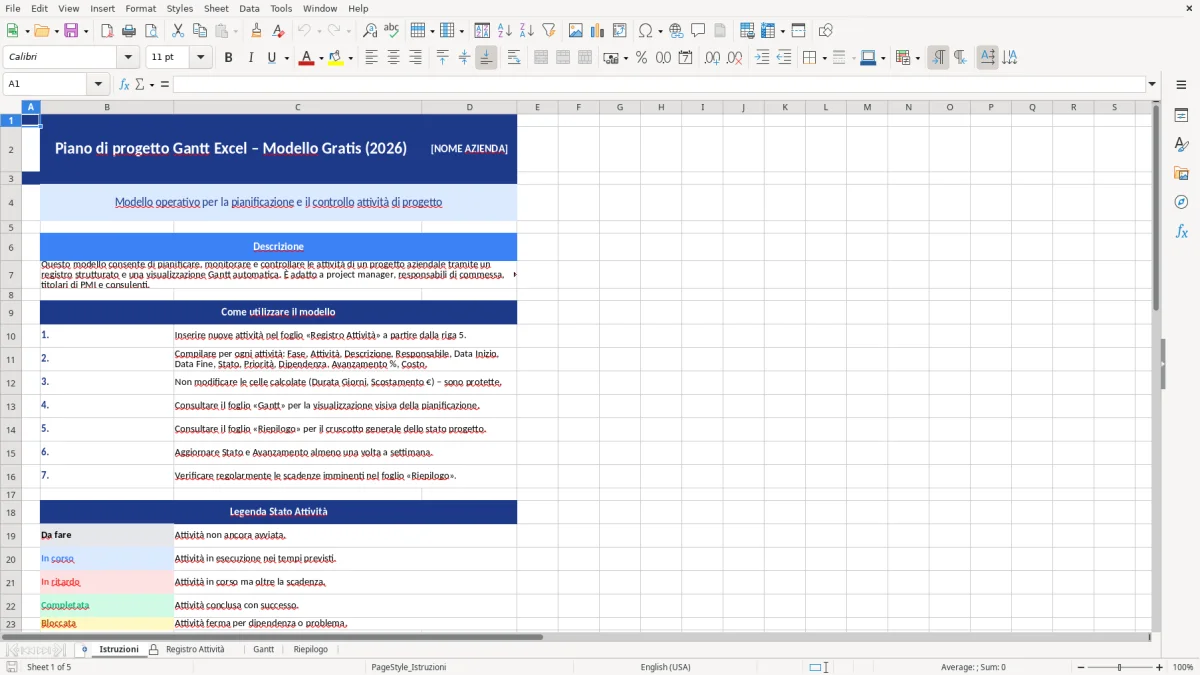Image resolution: width=1200 pixels, height=675 pixels.
Task: Open sidebar Properties panel icon
Action: tap(1181, 116)
